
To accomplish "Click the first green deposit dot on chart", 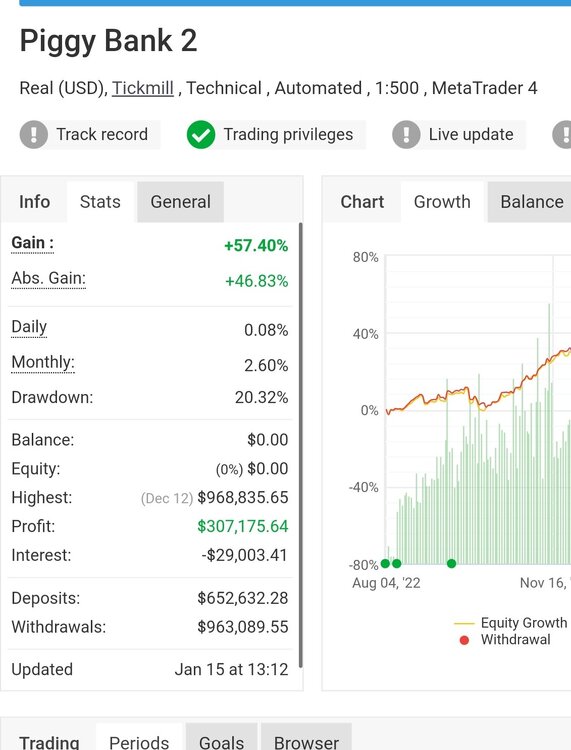I will coord(385,563).
